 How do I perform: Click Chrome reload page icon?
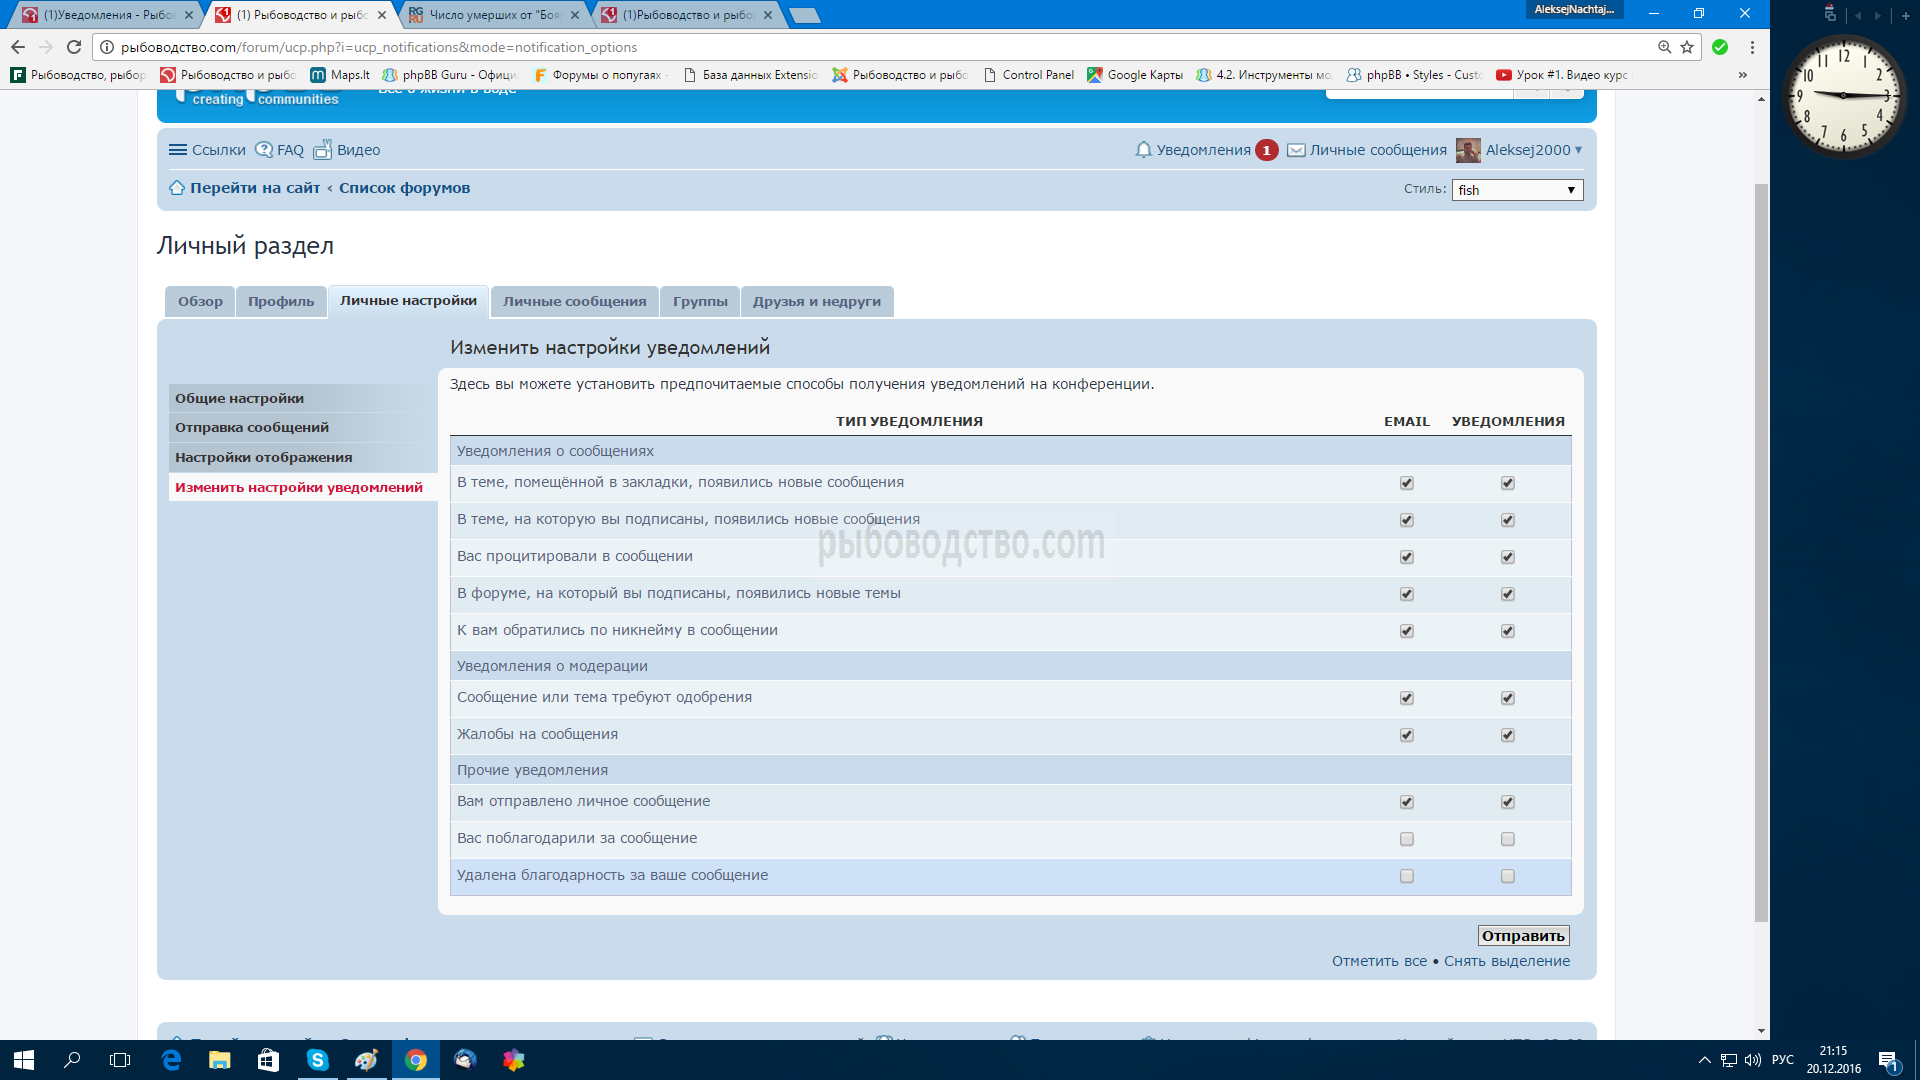pyautogui.click(x=74, y=47)
